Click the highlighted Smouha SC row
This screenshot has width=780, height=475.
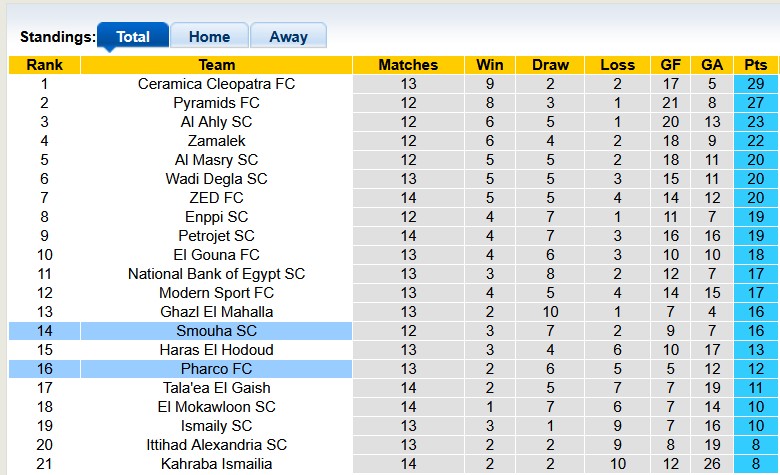coord(216,331)
